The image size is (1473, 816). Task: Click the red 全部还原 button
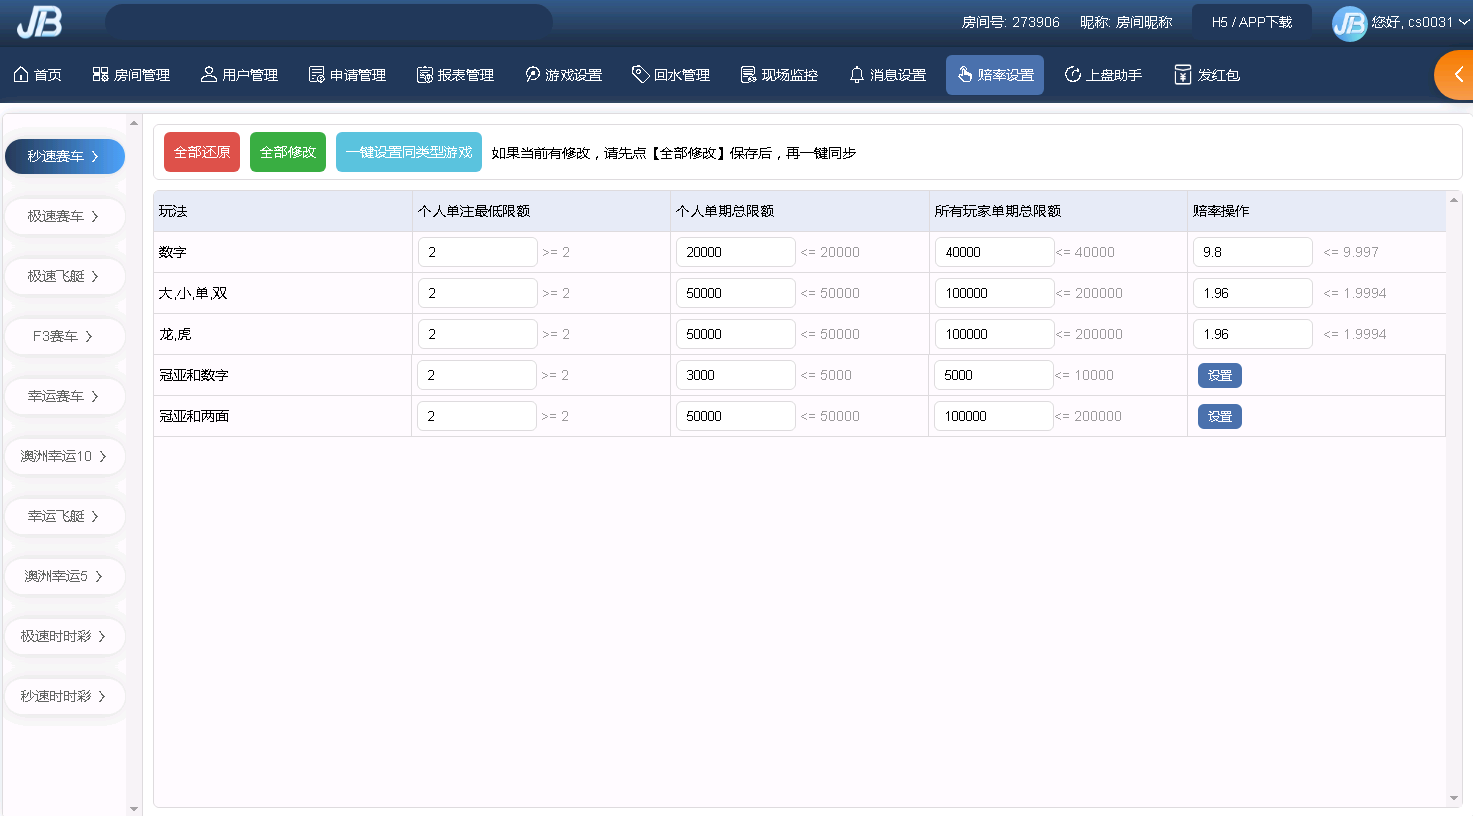pyautogui.click(x=202, y=152)
